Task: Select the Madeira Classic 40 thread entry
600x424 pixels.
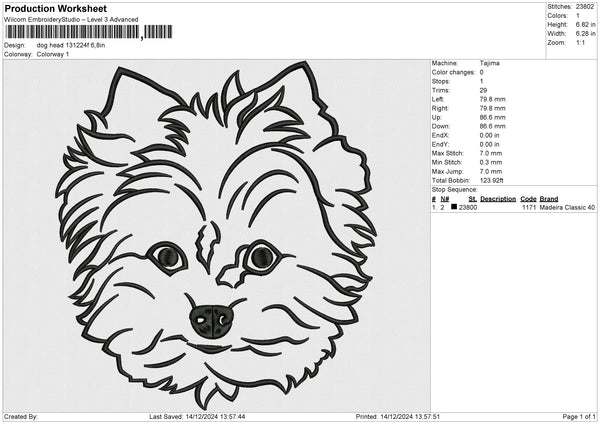Action: (567, 208)
